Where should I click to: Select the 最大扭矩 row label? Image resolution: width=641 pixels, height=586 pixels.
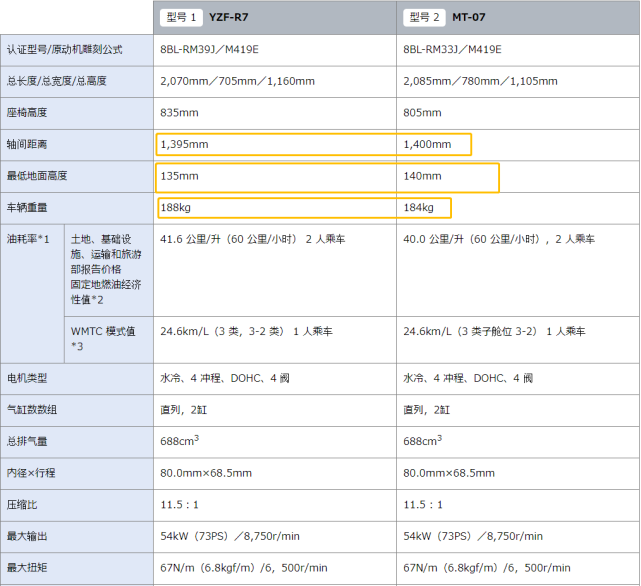27,567
